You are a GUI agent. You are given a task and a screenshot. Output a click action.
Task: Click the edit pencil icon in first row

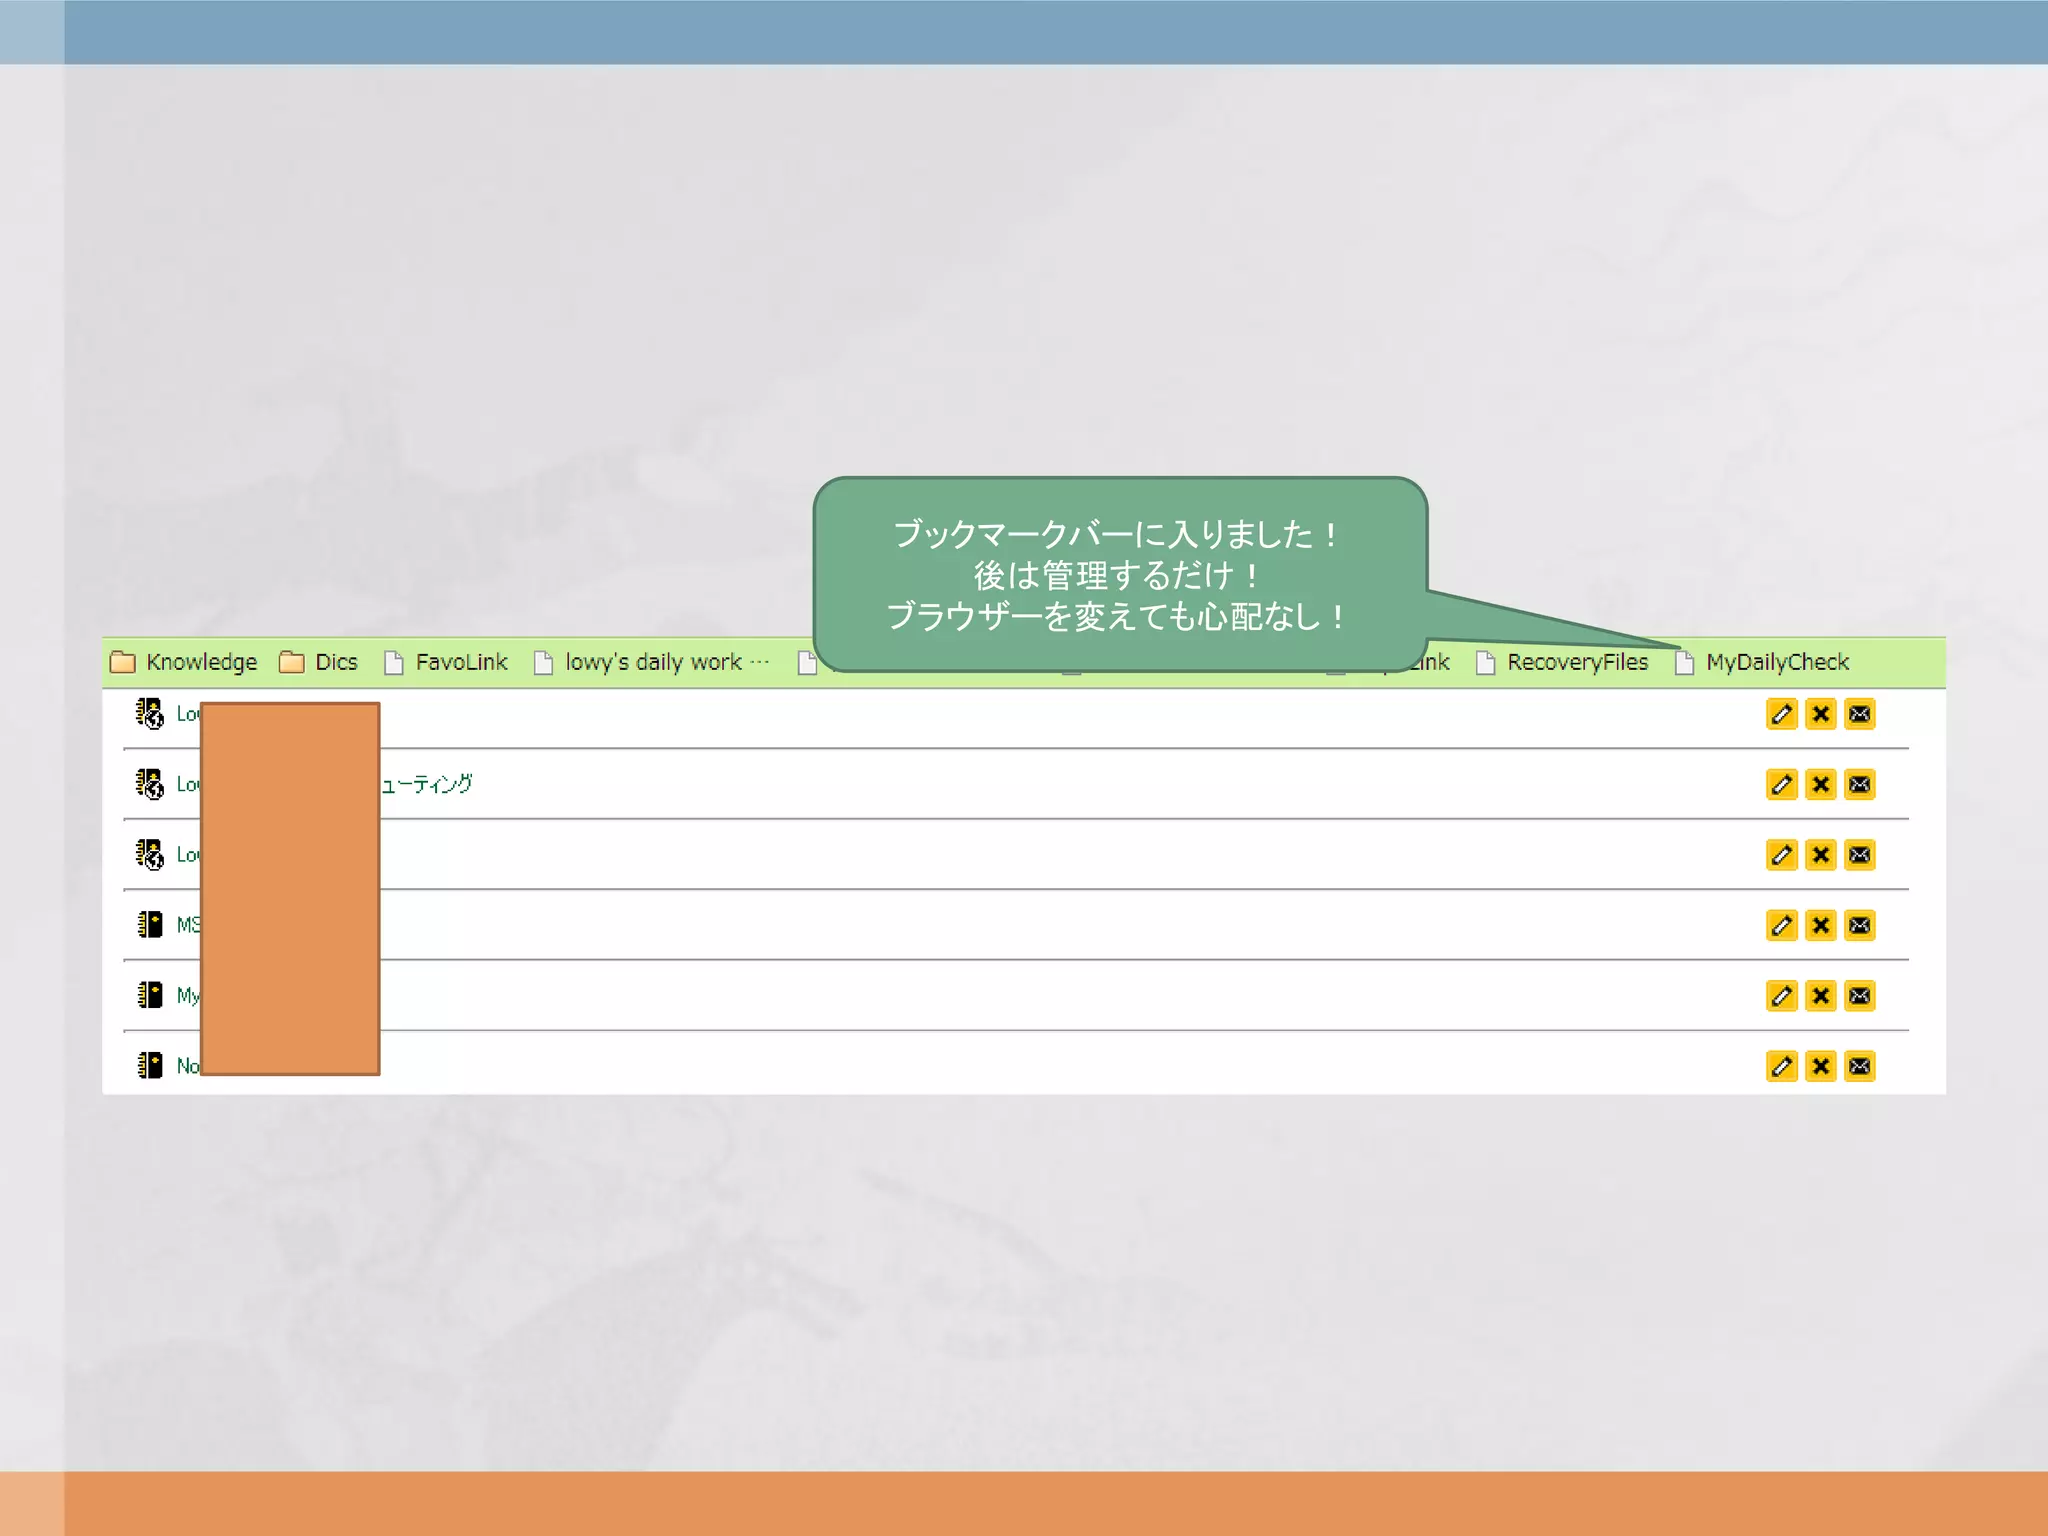pos(1781,714)
